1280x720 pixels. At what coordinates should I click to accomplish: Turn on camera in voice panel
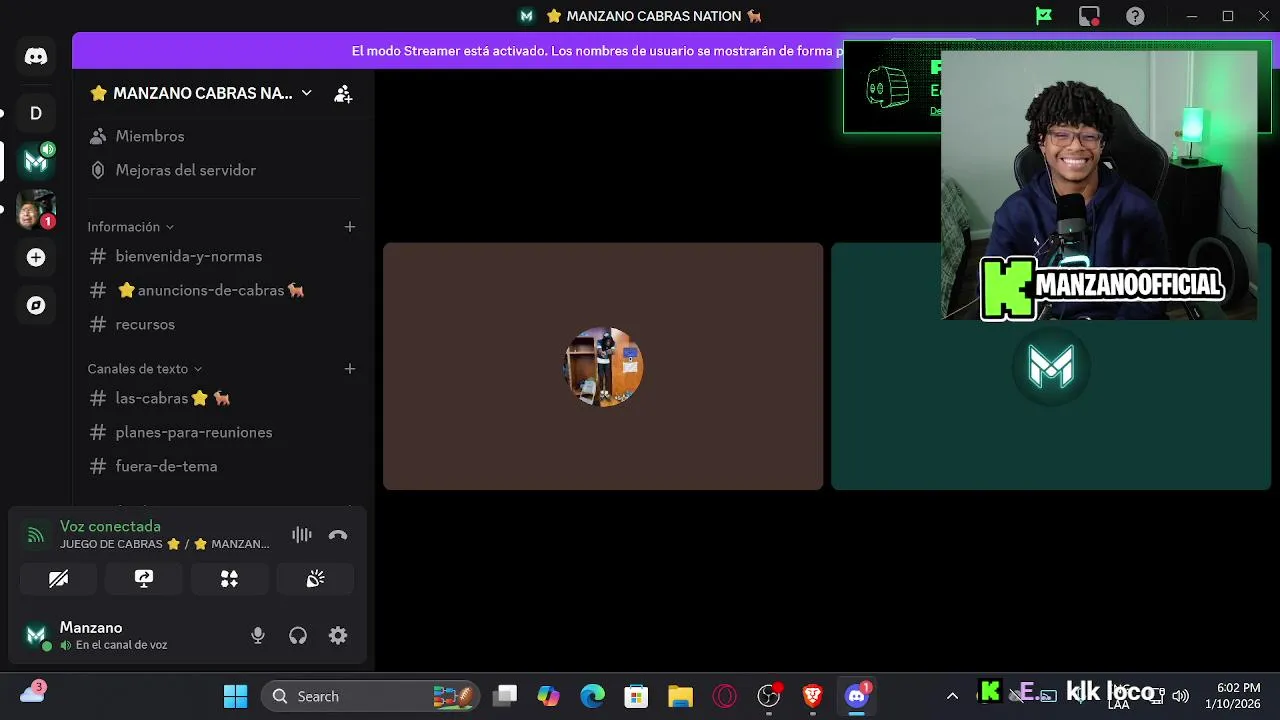pos(58,579)
